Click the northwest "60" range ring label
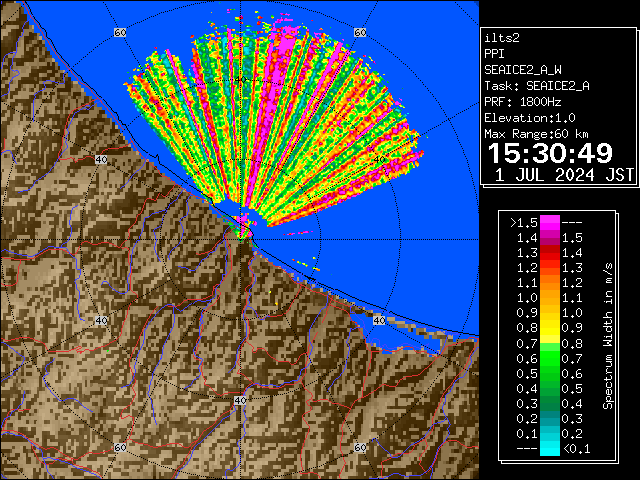This screenshot has height=480, width=640. point(120,33)
